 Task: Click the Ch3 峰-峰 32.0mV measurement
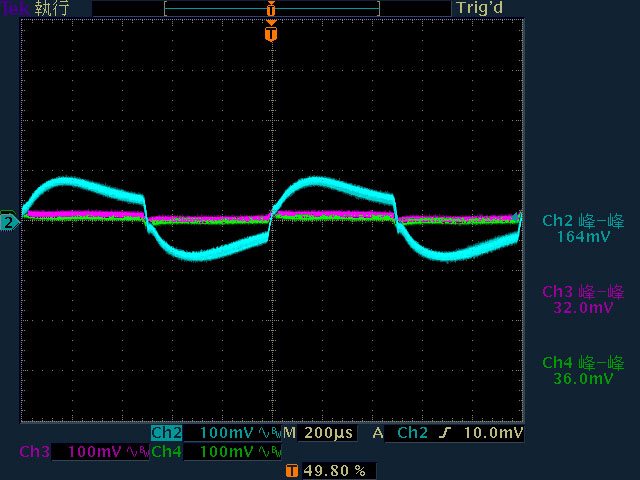point(583,299)
